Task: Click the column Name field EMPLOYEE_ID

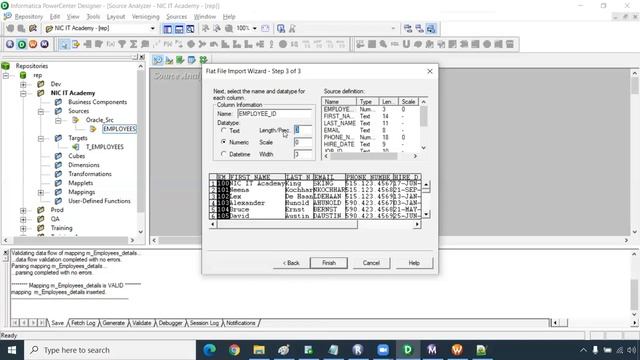Action: [x=274, y=114]
